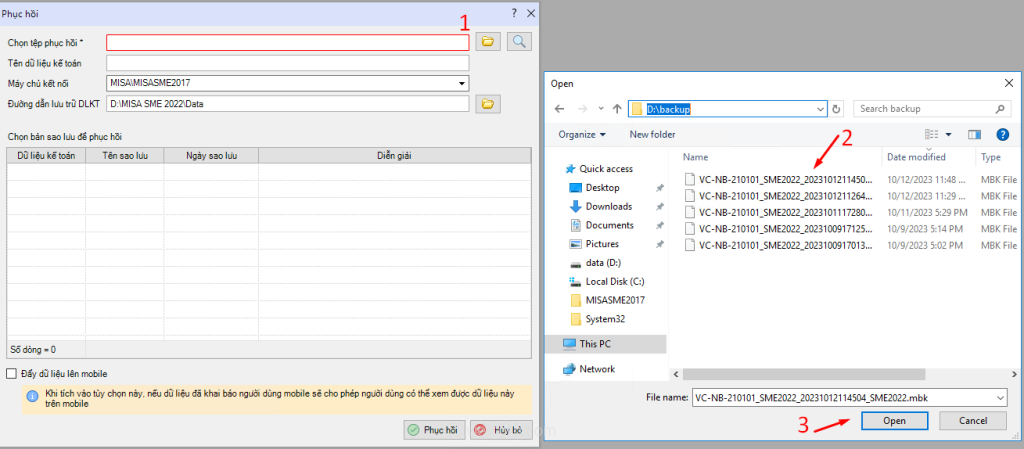Click the help question mark in Phục hồi dialog
This screenshot has height=449, width=1024.
coord(514,12)
